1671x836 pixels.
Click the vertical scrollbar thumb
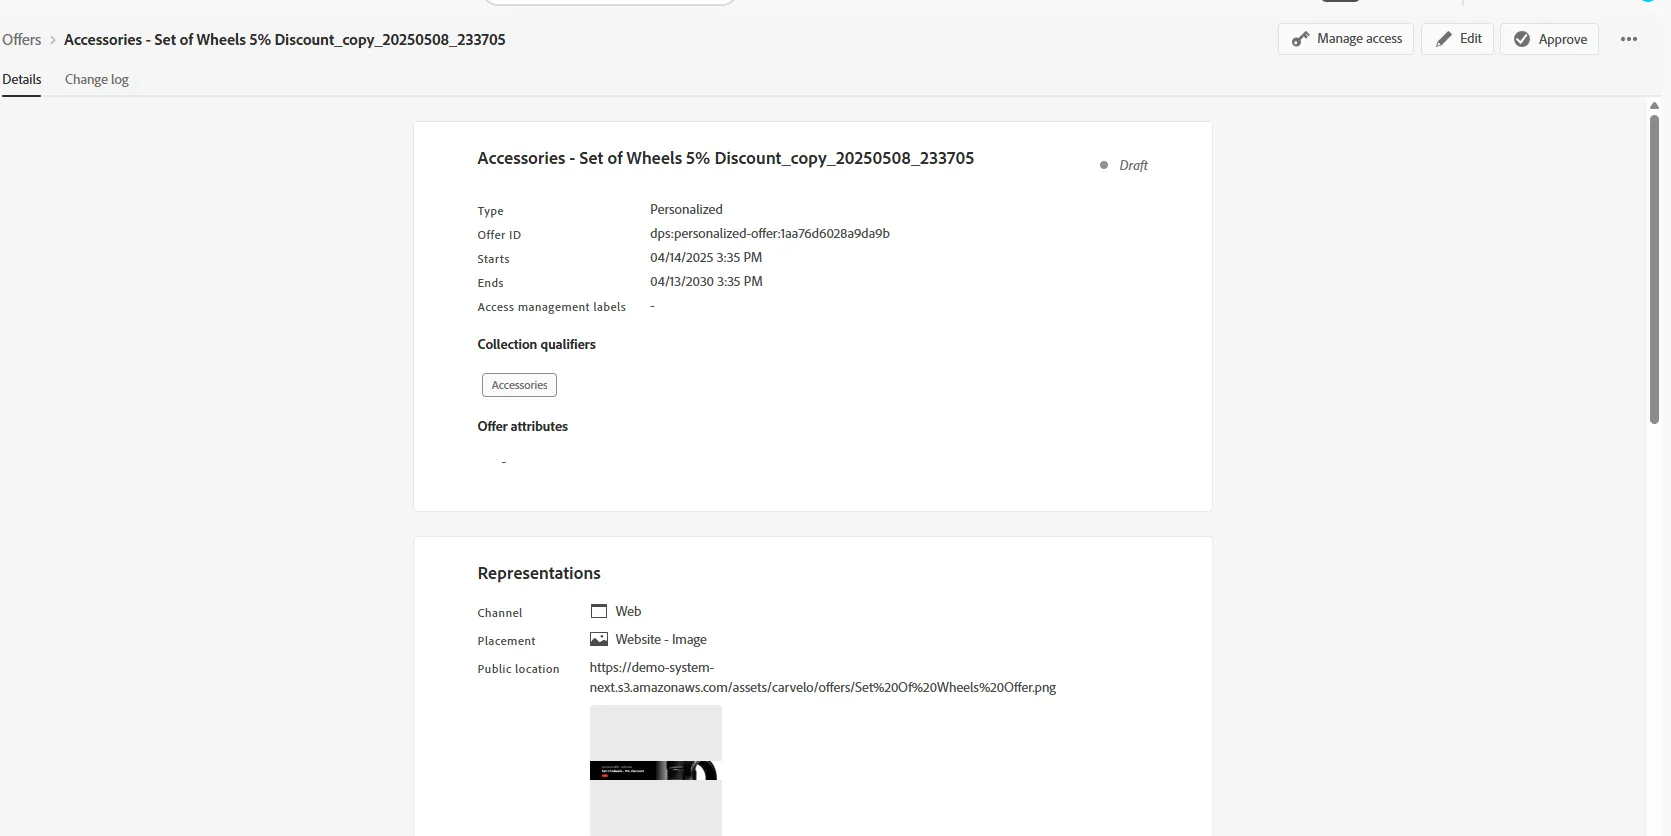tap(1654, 268)
